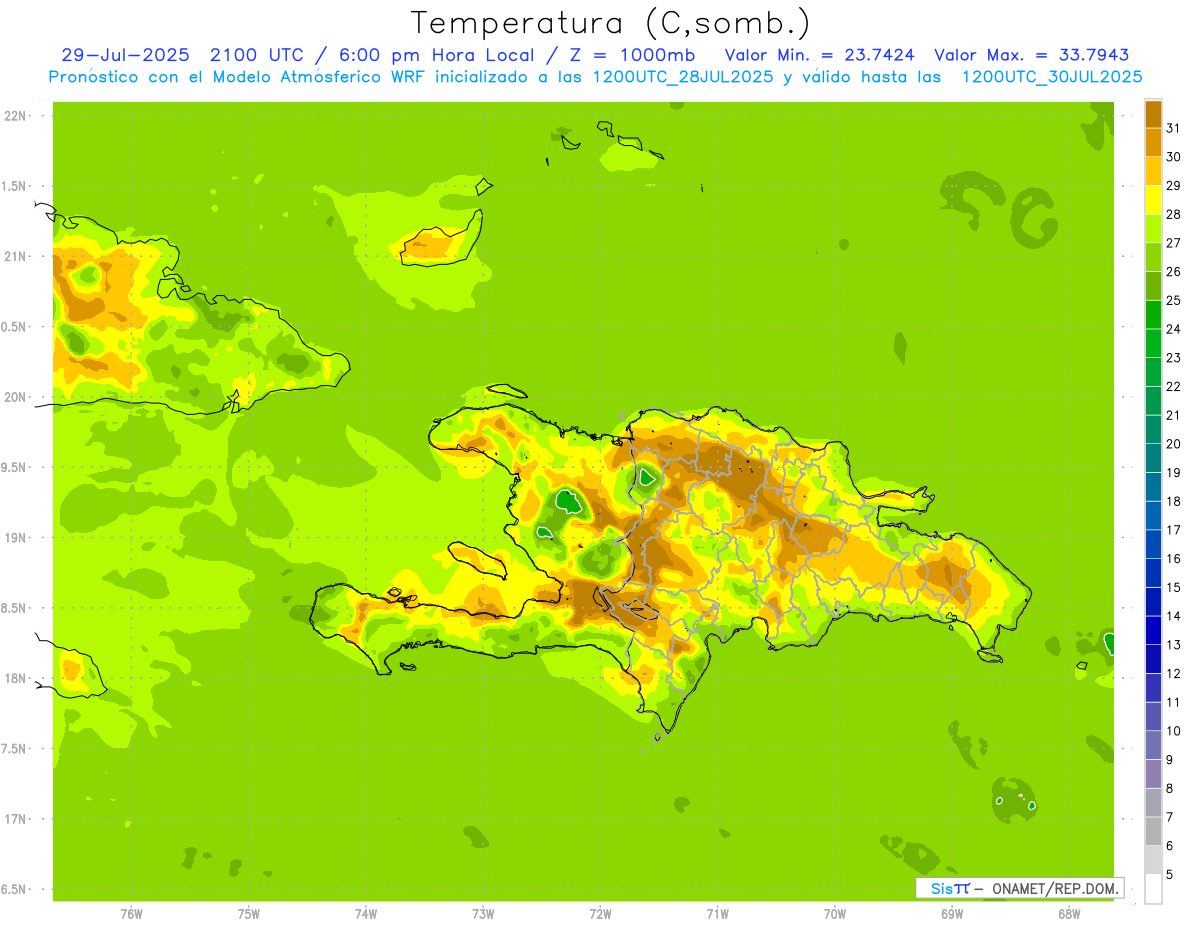Click the 73W longitude axis label
1200x927 pixels.
click(x=483, y=913)
